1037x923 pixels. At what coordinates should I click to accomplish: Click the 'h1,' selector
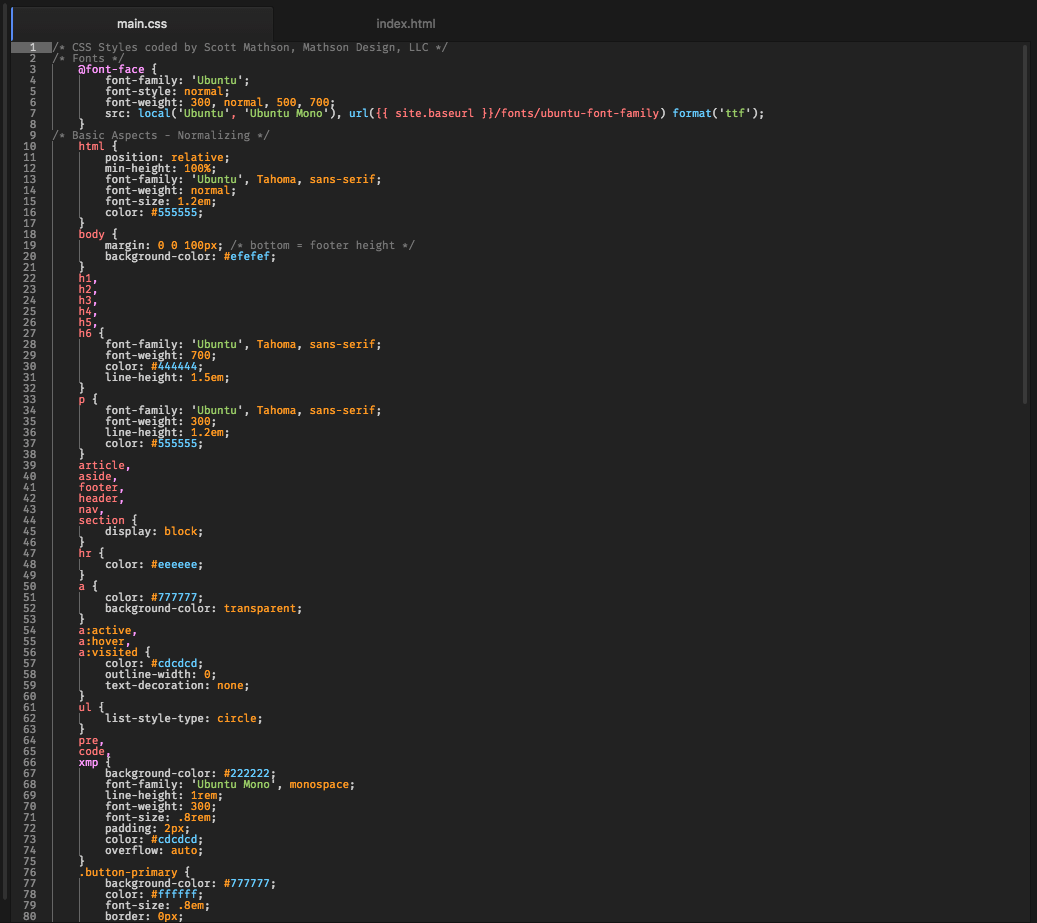coord(88,278)
